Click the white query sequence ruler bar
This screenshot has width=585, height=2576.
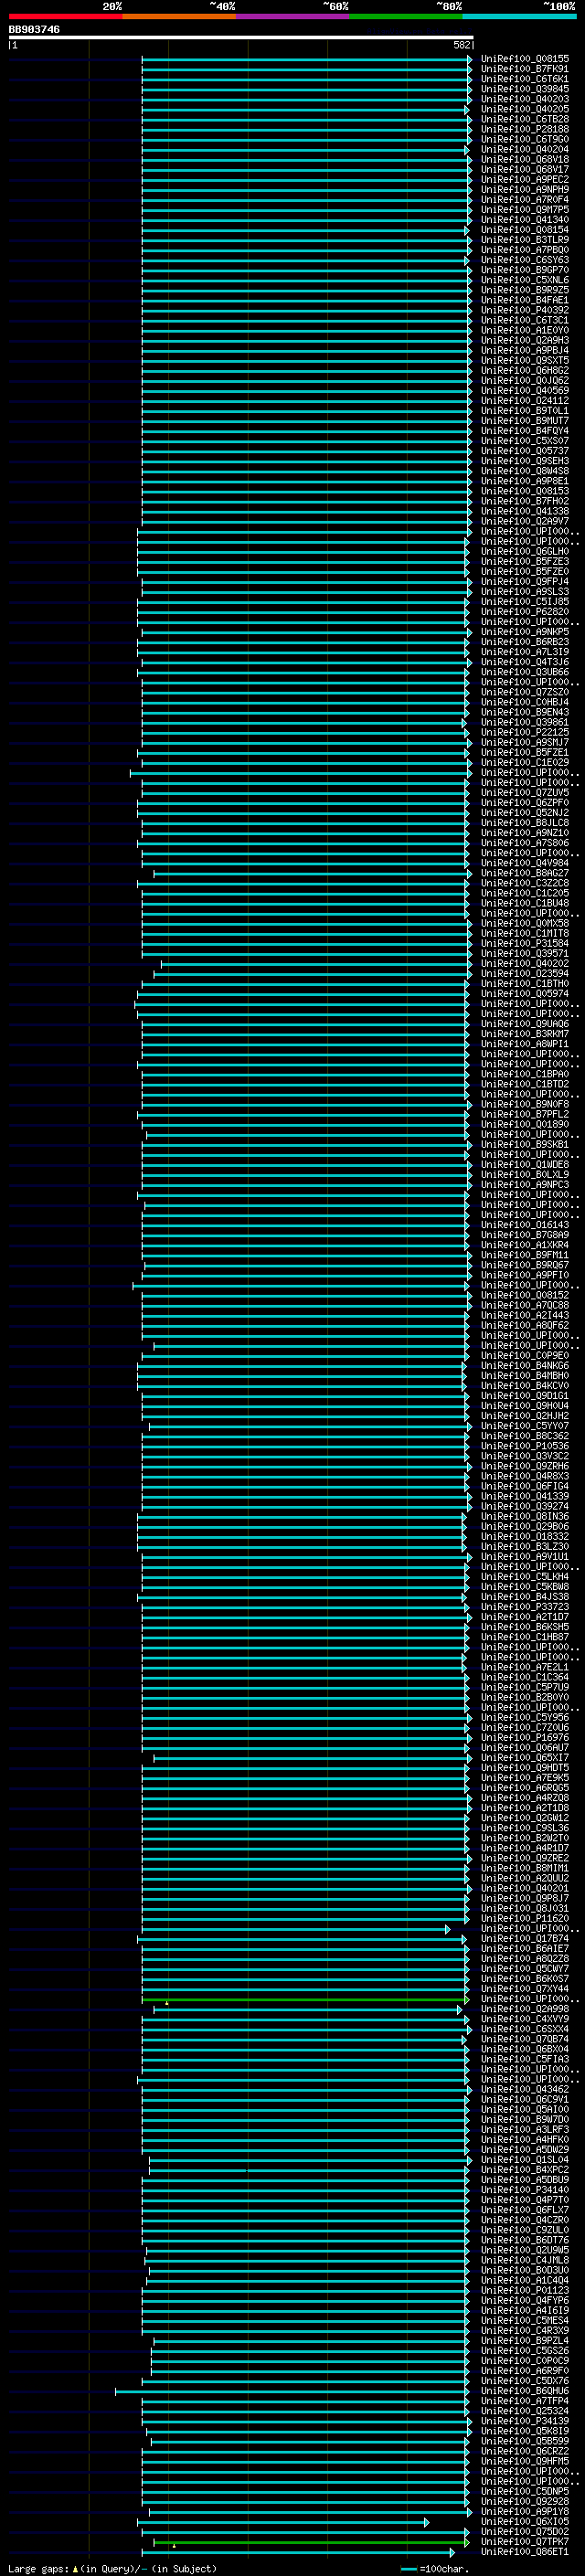pos(240,38)
